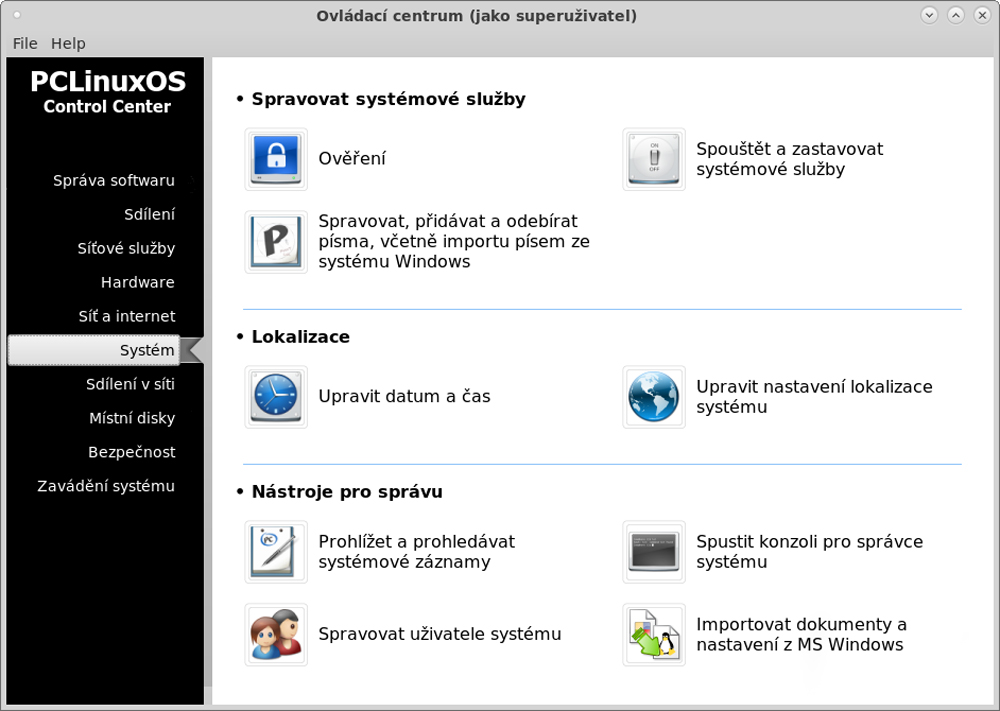Image resolution: width=1000 pixels, height=711 pixels.
Task: Click the window menu dot in titlebar
Action: click(x=17, y=15)
